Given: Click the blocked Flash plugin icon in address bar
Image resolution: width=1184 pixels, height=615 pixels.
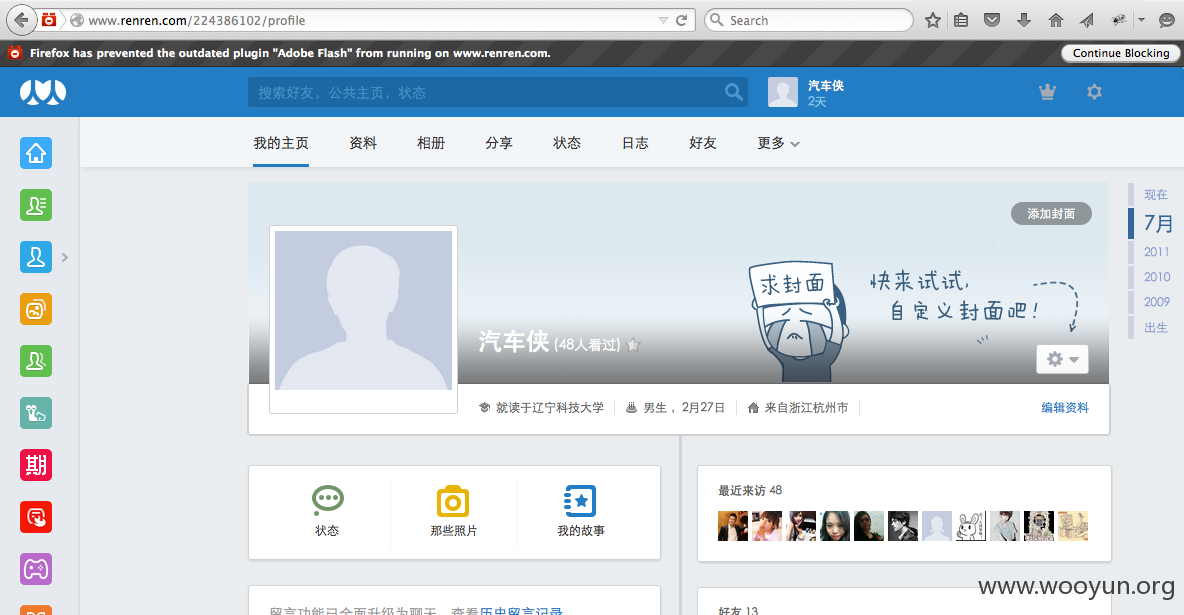Looking at the screenshot, I should pos(49,20).
